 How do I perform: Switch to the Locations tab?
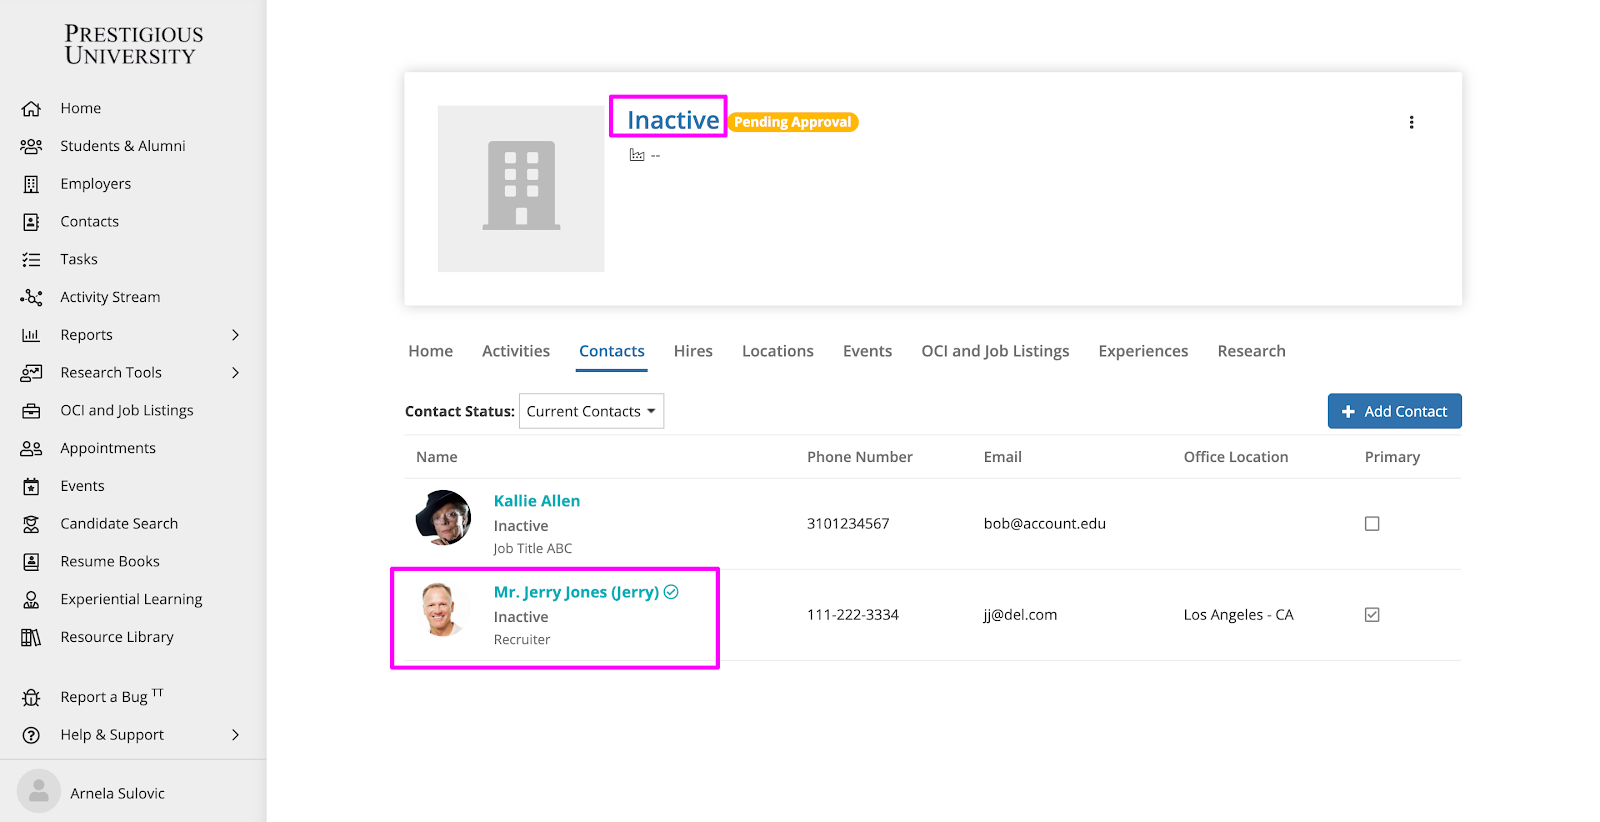777,351
